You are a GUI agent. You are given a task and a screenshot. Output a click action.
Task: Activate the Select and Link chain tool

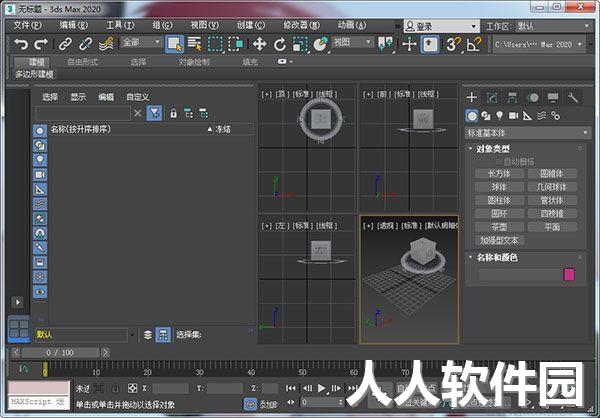click(65, 44)
